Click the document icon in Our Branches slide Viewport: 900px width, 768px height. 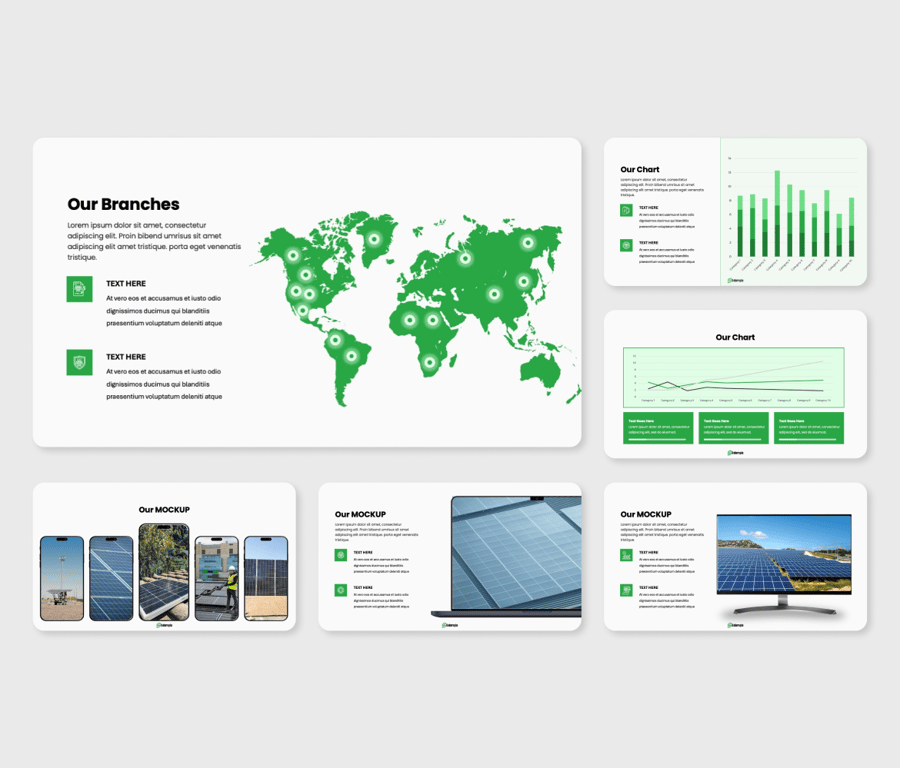(80, 289)
